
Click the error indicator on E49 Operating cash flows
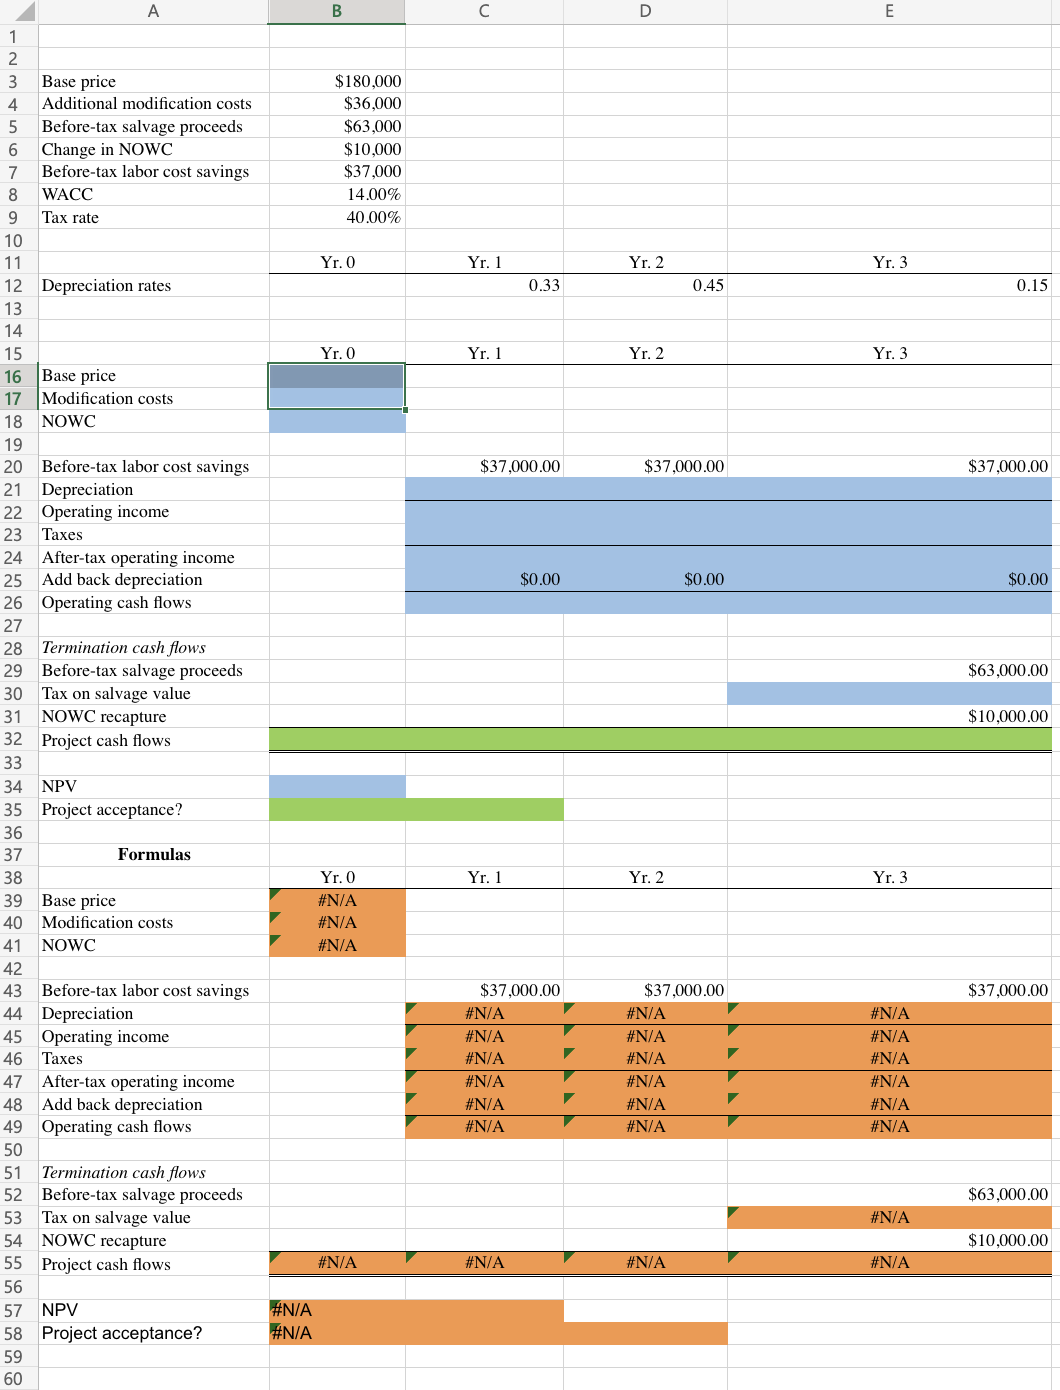coord(733,1120)
